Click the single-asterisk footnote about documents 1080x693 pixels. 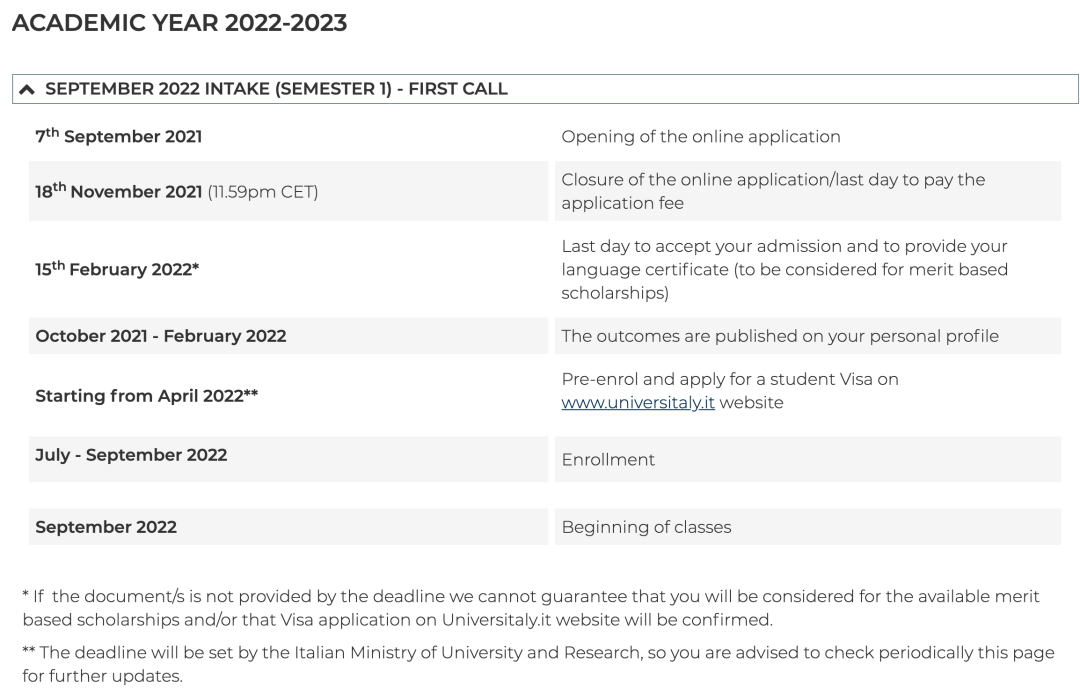(x=520, y=607)
